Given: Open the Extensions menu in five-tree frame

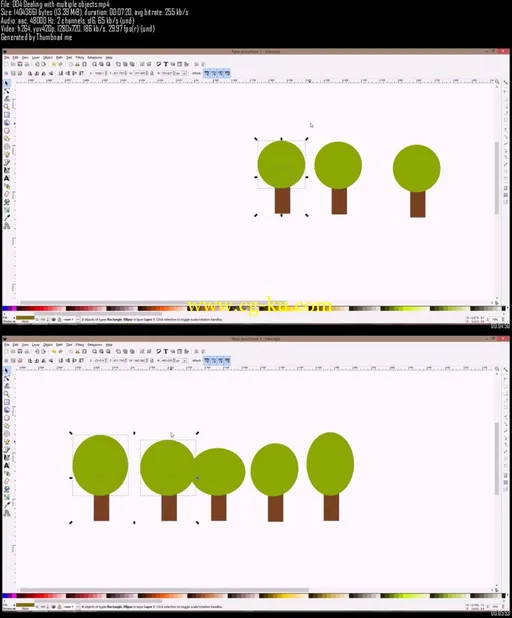Looking at the screenshot, I should coord(95,345).
